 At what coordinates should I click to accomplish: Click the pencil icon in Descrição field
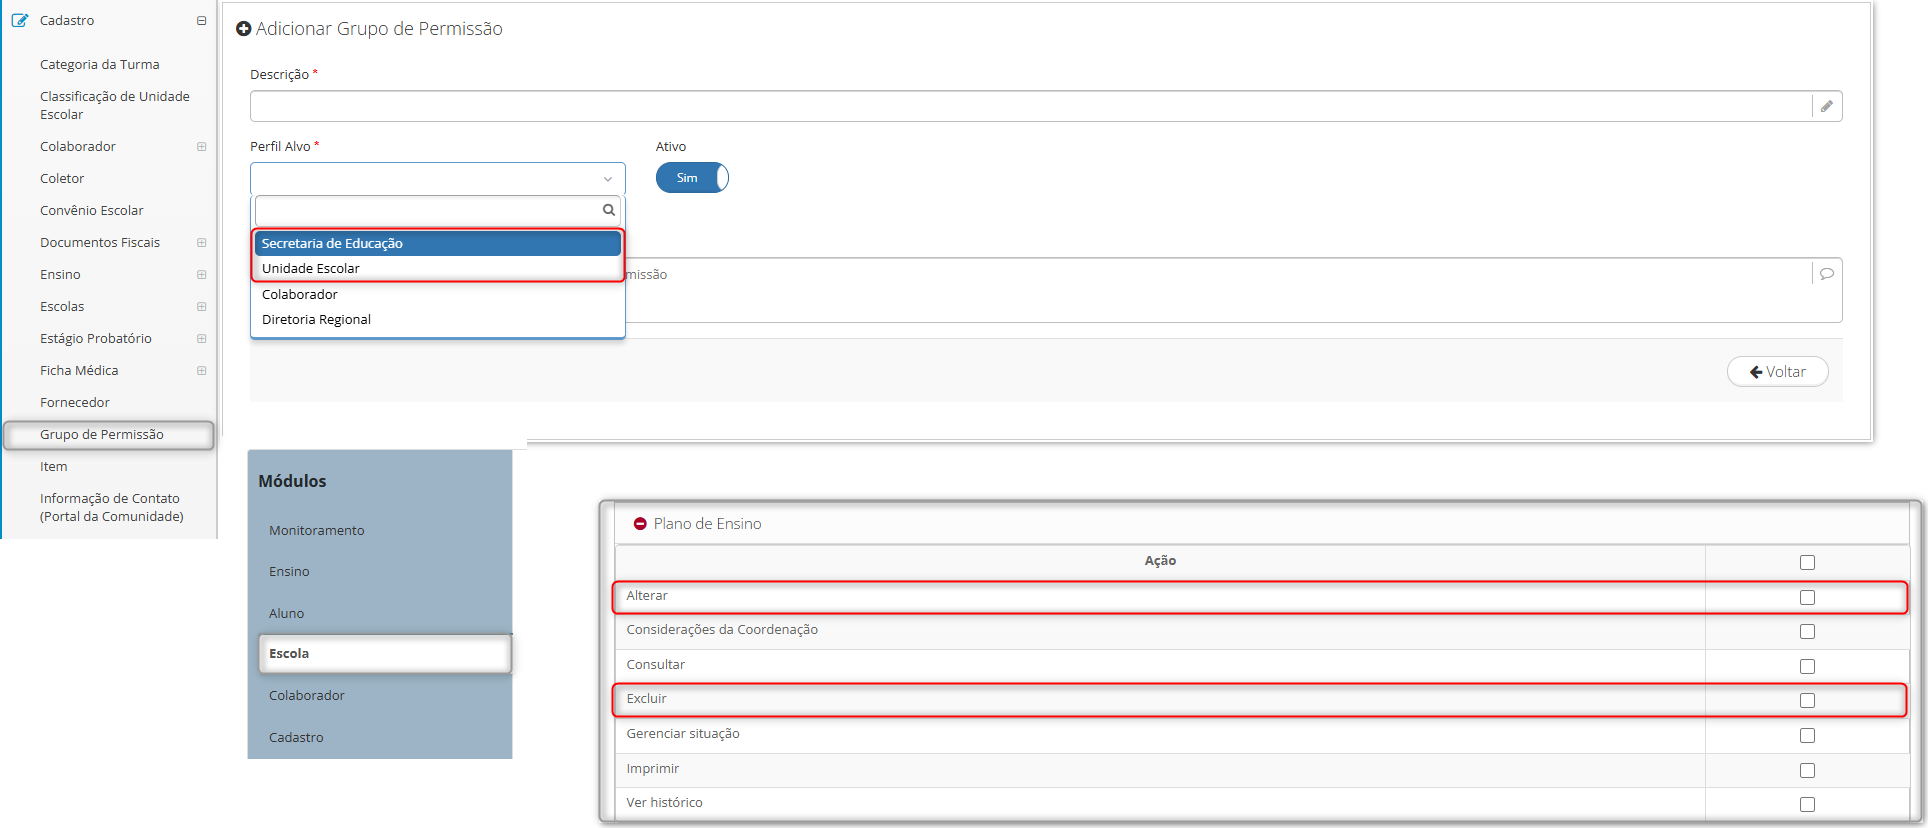coord(1826,106)
